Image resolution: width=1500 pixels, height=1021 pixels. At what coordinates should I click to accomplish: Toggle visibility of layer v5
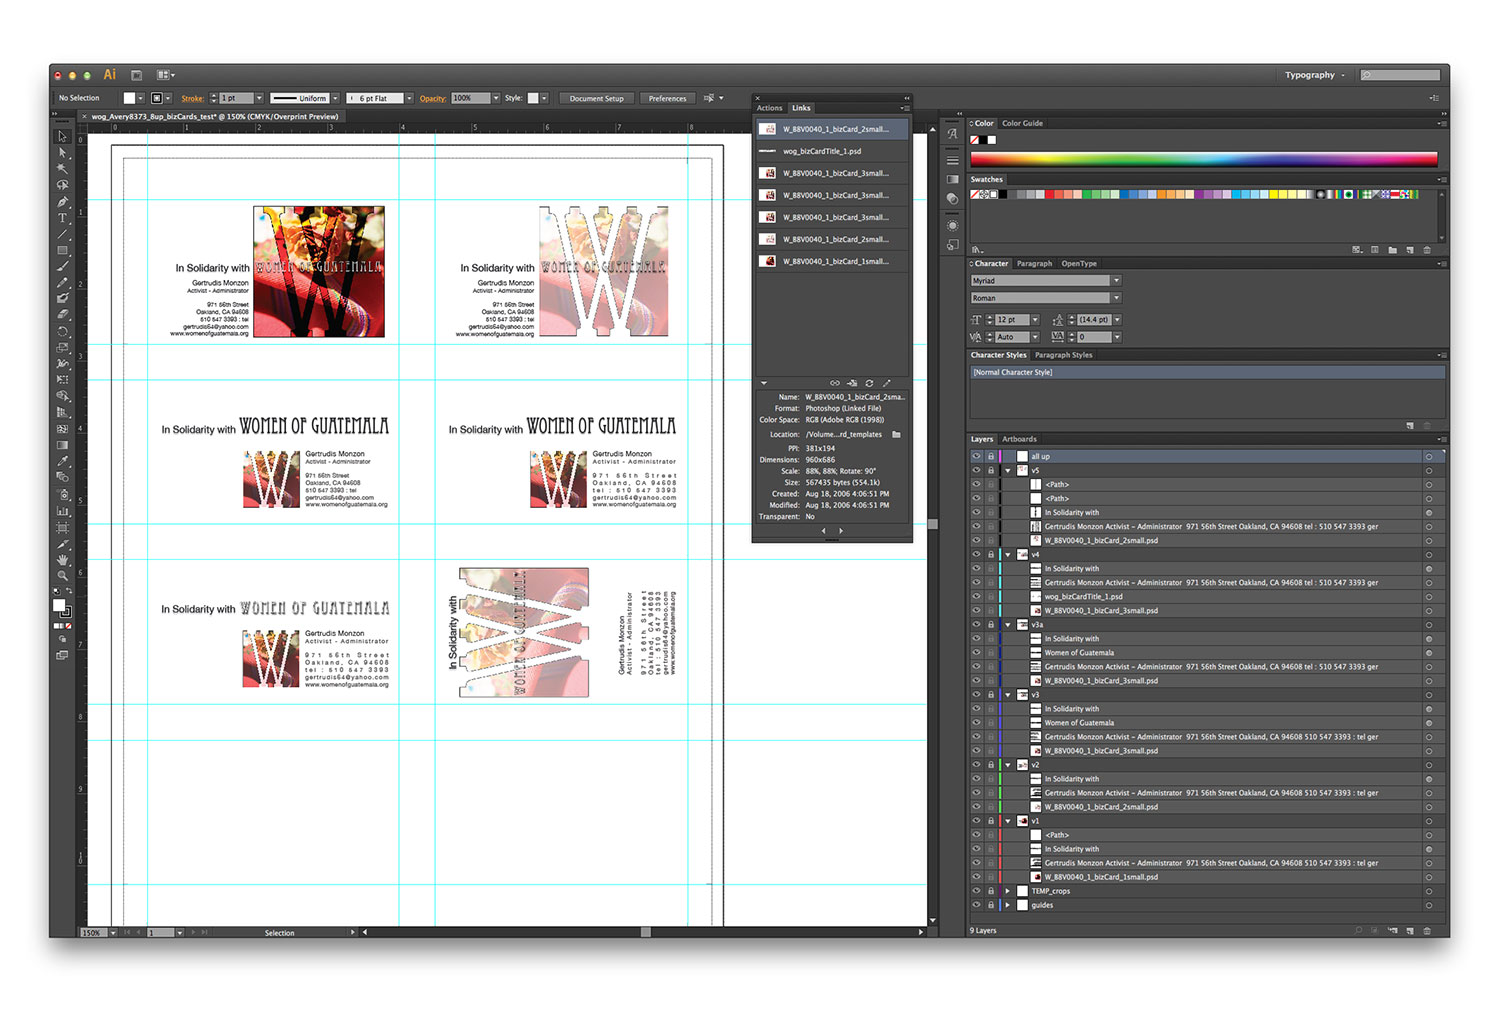(x=977, y=470)
